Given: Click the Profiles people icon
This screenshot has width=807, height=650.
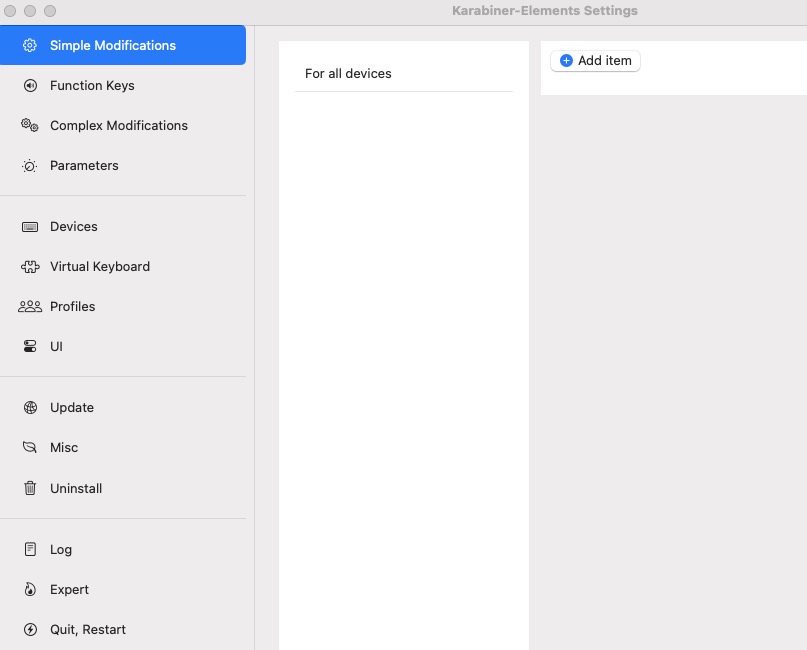Looking at the screenshot, I should point(30,307).
